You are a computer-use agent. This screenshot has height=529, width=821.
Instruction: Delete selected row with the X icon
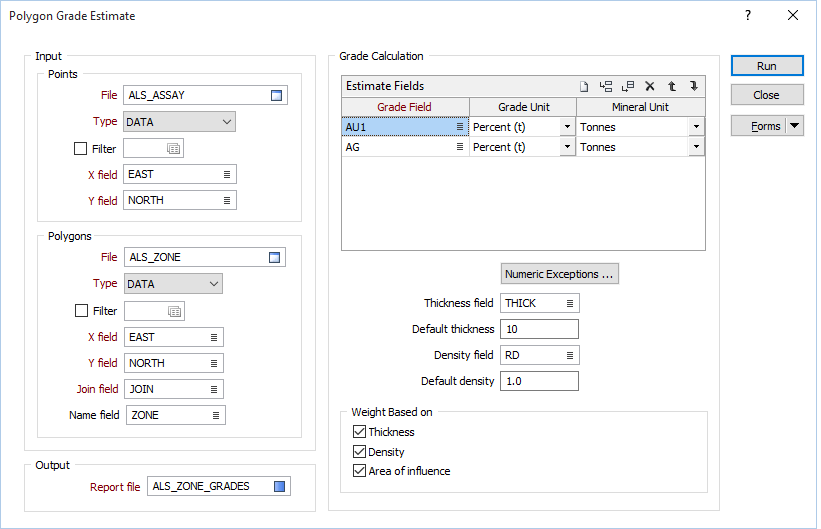point(650,86)
